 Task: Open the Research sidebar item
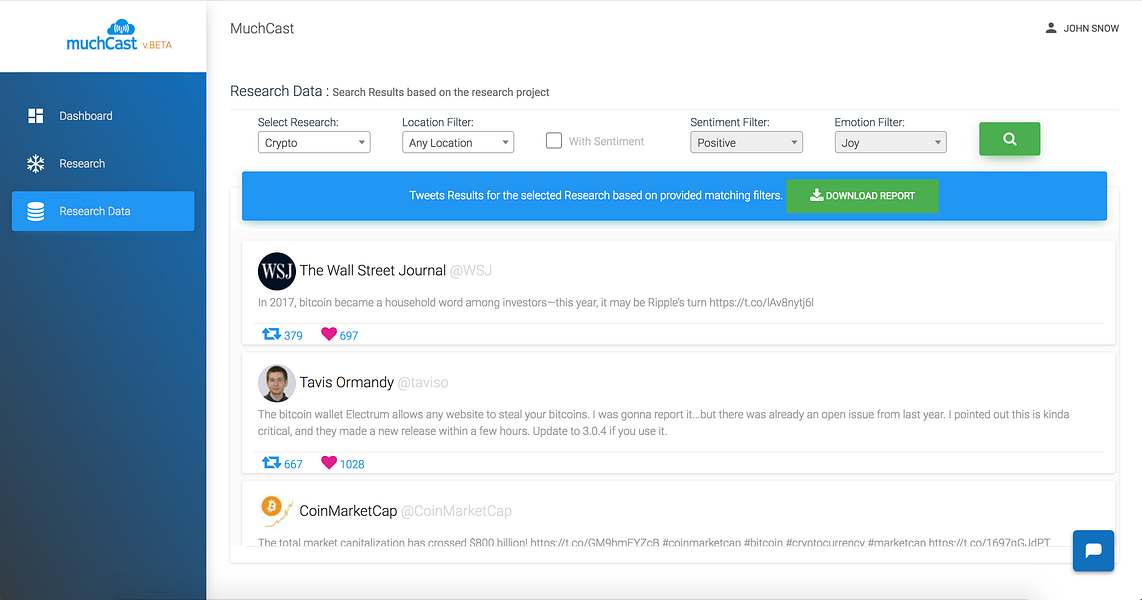(103, 164)
